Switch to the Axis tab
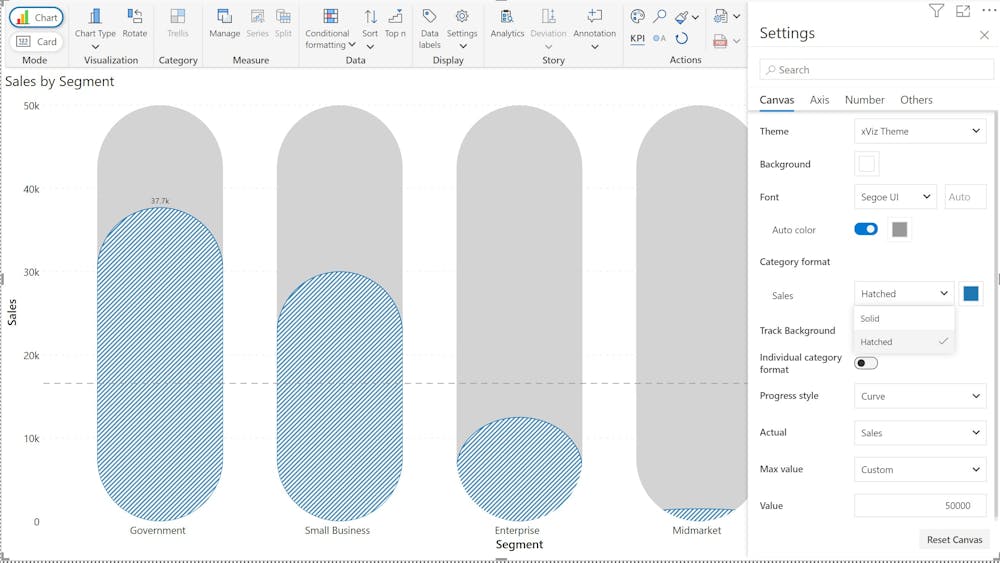Screen dimensions: 1000x563 [819, 100]
